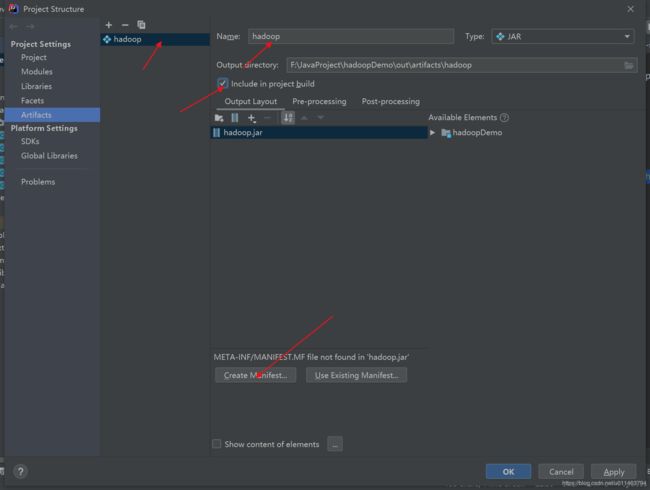Image resolution: width=650 pixels, height=490 pixels.
Task: Create directory icon in Output Layout toolbar
Action: point(219,118)
